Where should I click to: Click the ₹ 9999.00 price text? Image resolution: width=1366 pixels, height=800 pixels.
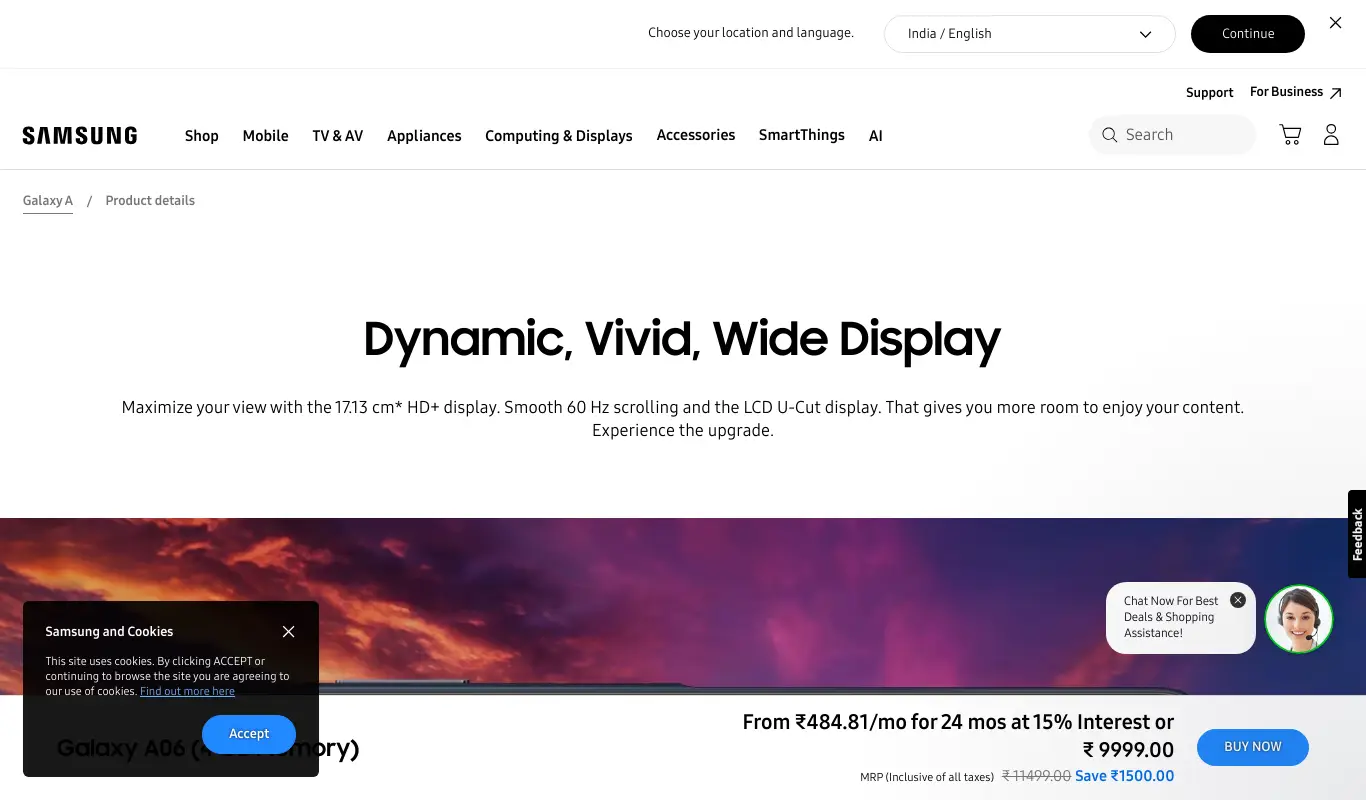pos(1128,749)
